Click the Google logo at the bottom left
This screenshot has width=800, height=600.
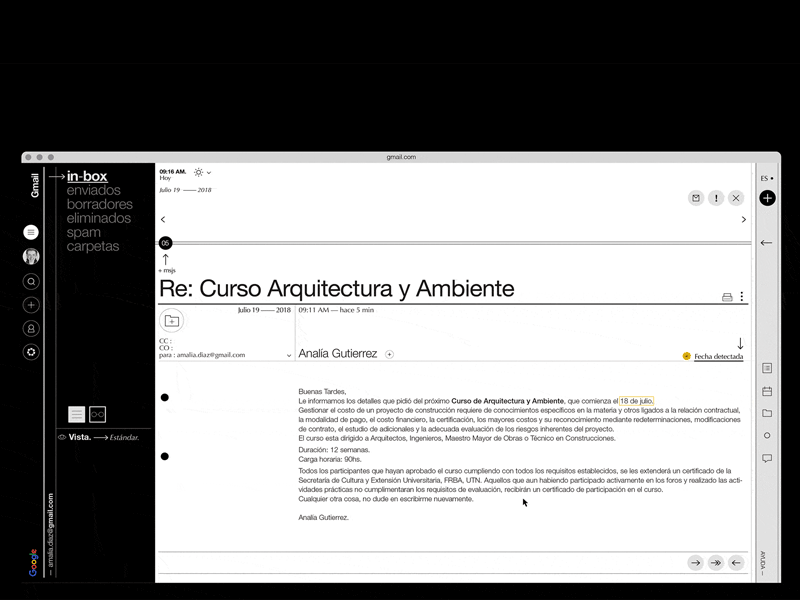click(33, 563)
